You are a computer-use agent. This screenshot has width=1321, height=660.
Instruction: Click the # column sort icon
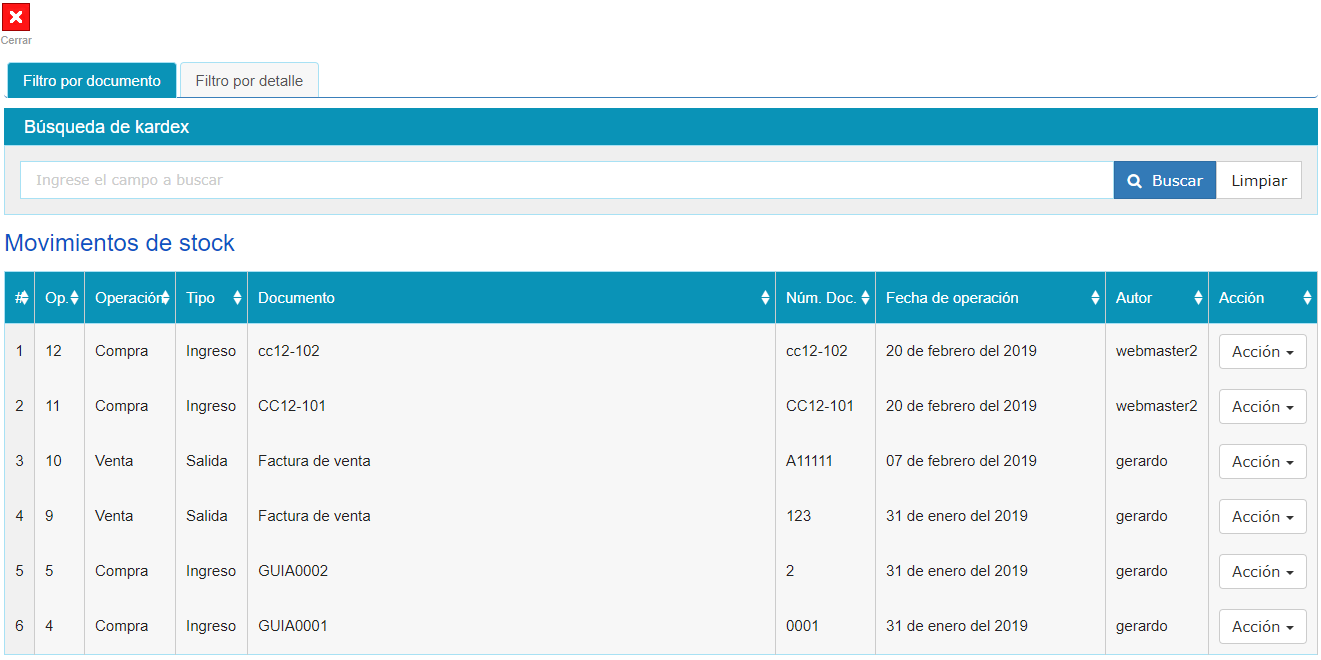[23, 298]
